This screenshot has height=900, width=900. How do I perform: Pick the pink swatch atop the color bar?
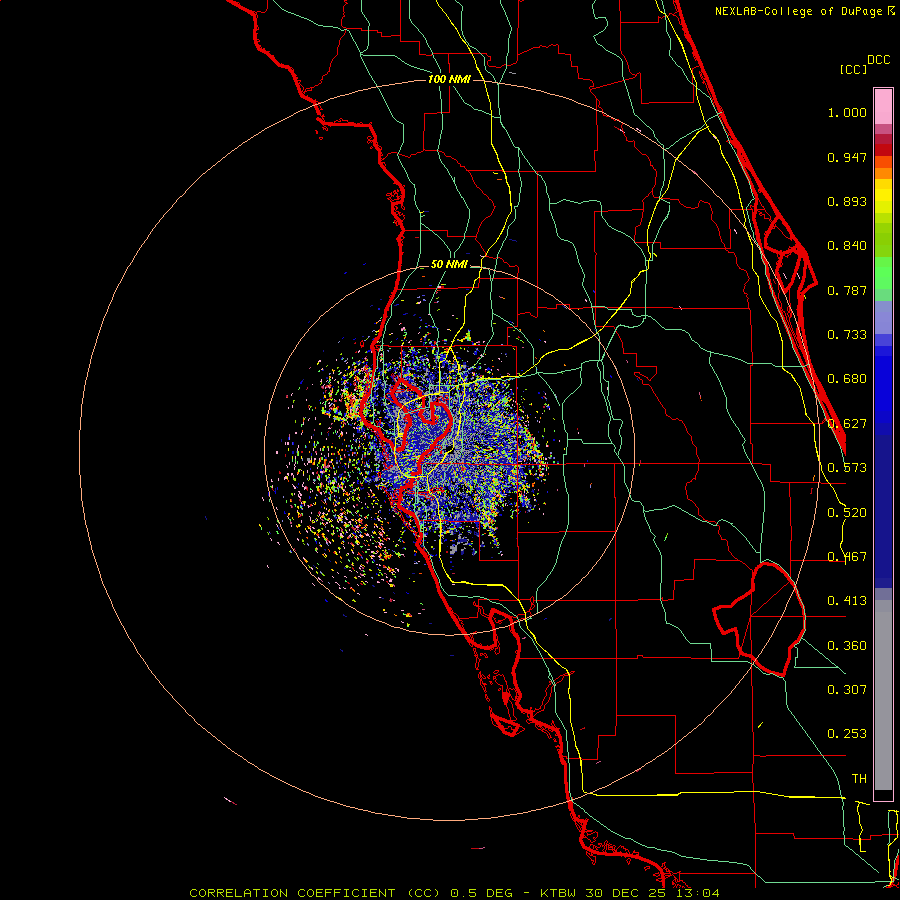(x=883, y=106)
